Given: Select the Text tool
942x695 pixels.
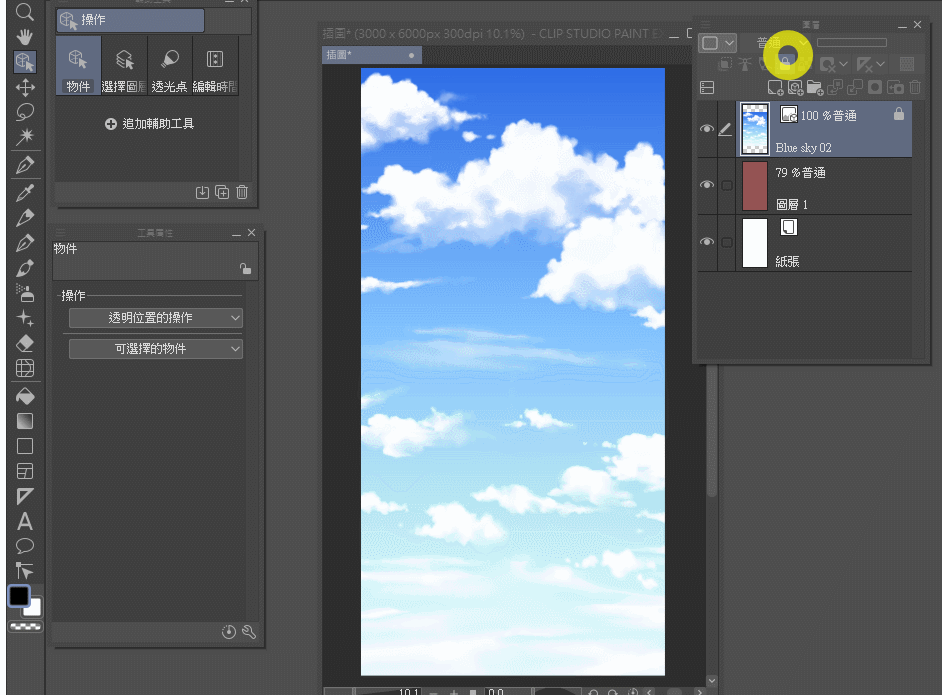Looking at the screenshot, I should click(25, 521).
